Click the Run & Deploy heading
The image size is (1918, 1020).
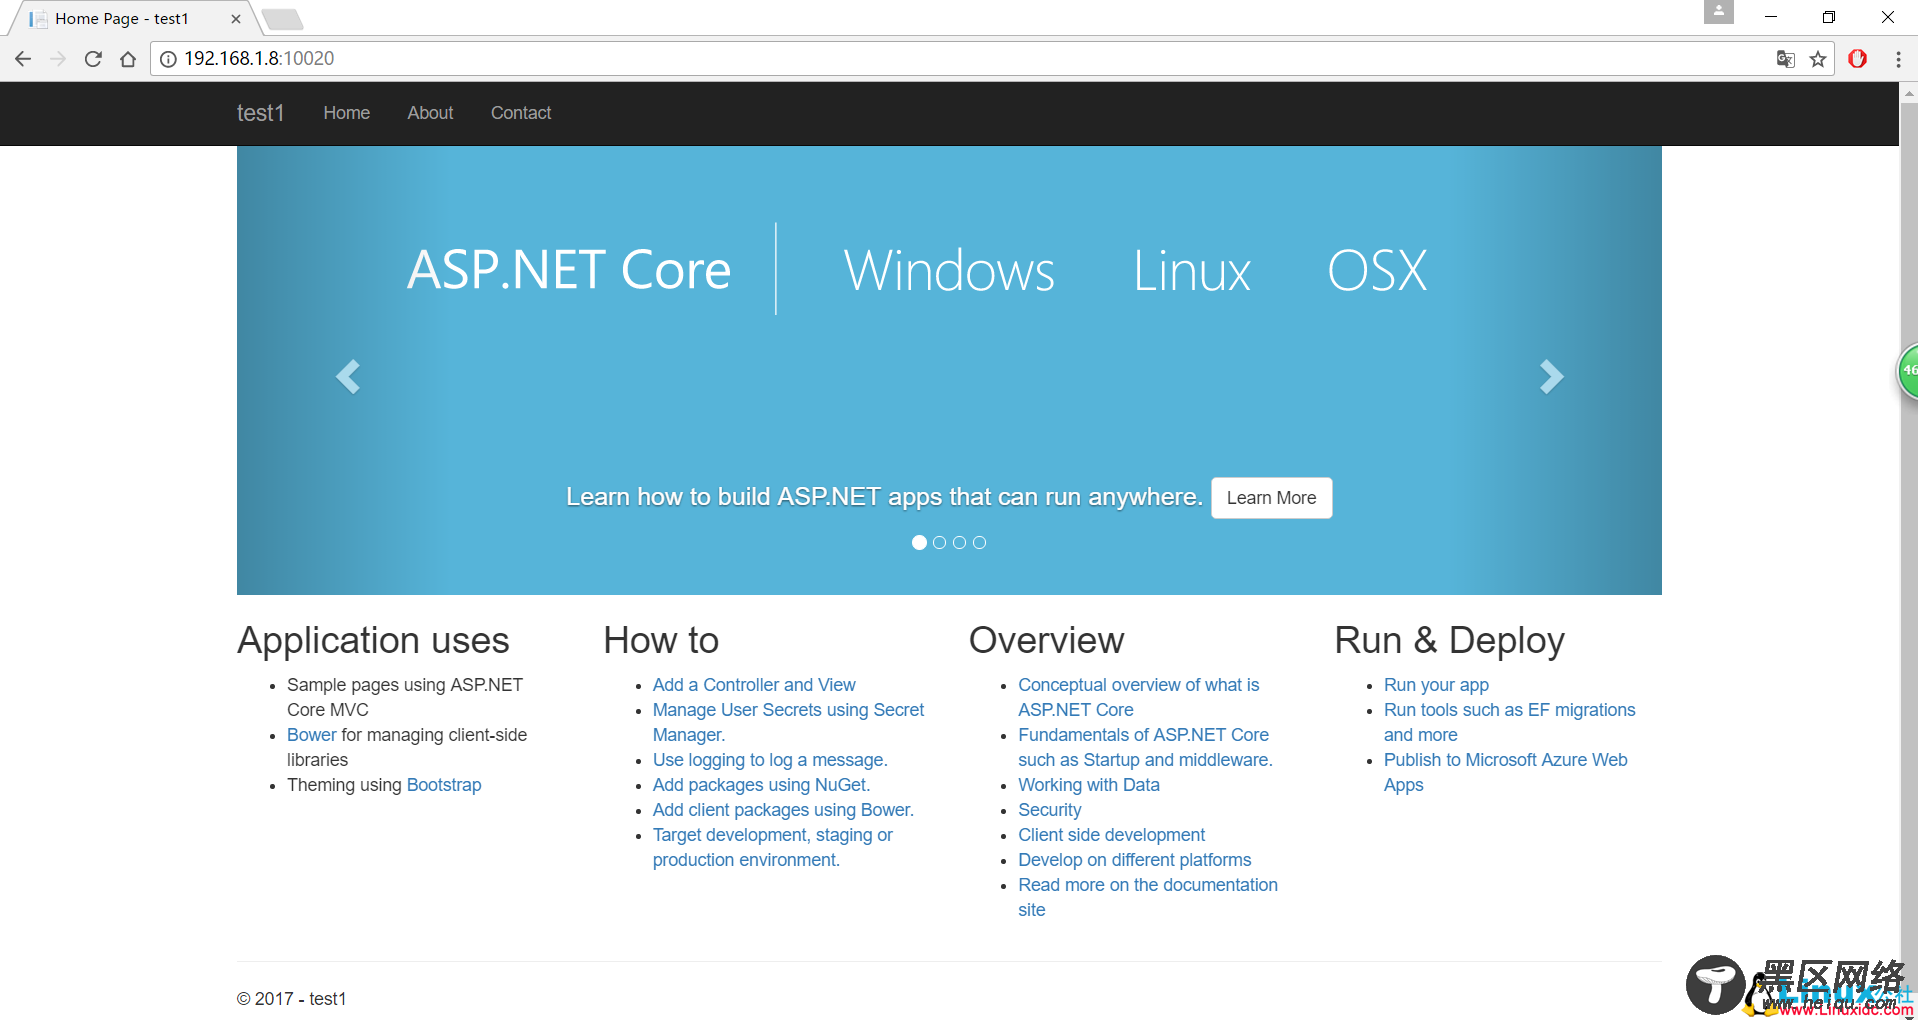[x=1449, y=640]
